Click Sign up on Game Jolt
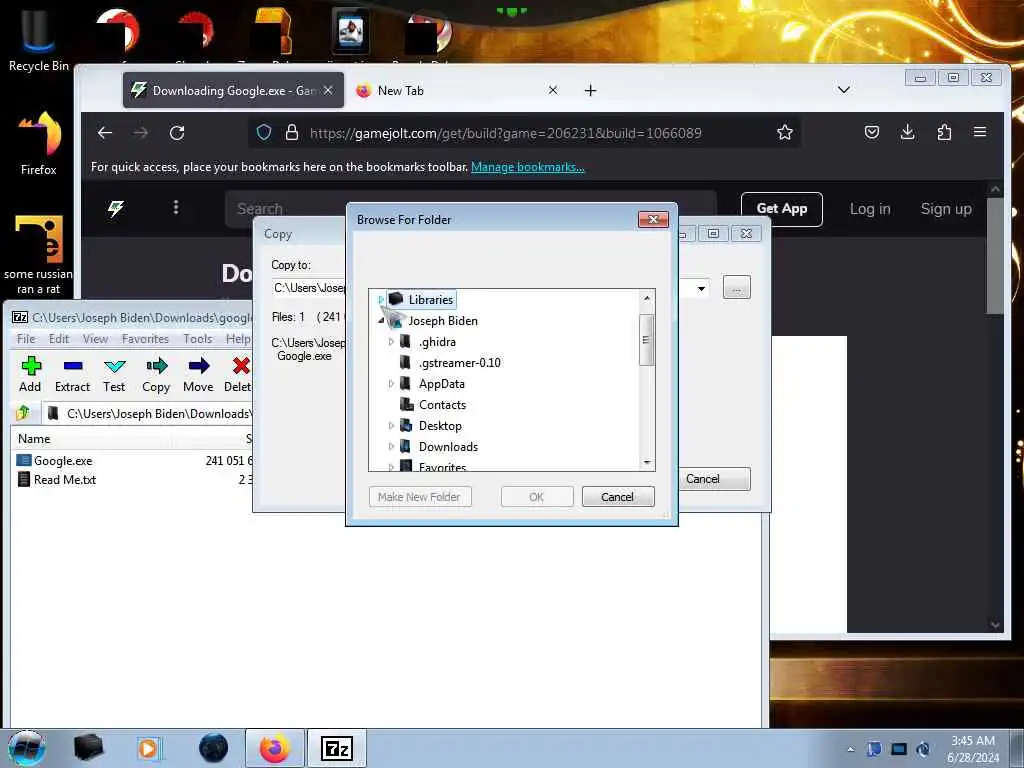The width and height of the screenshot is (1024, 768). [x=946, y=209]
